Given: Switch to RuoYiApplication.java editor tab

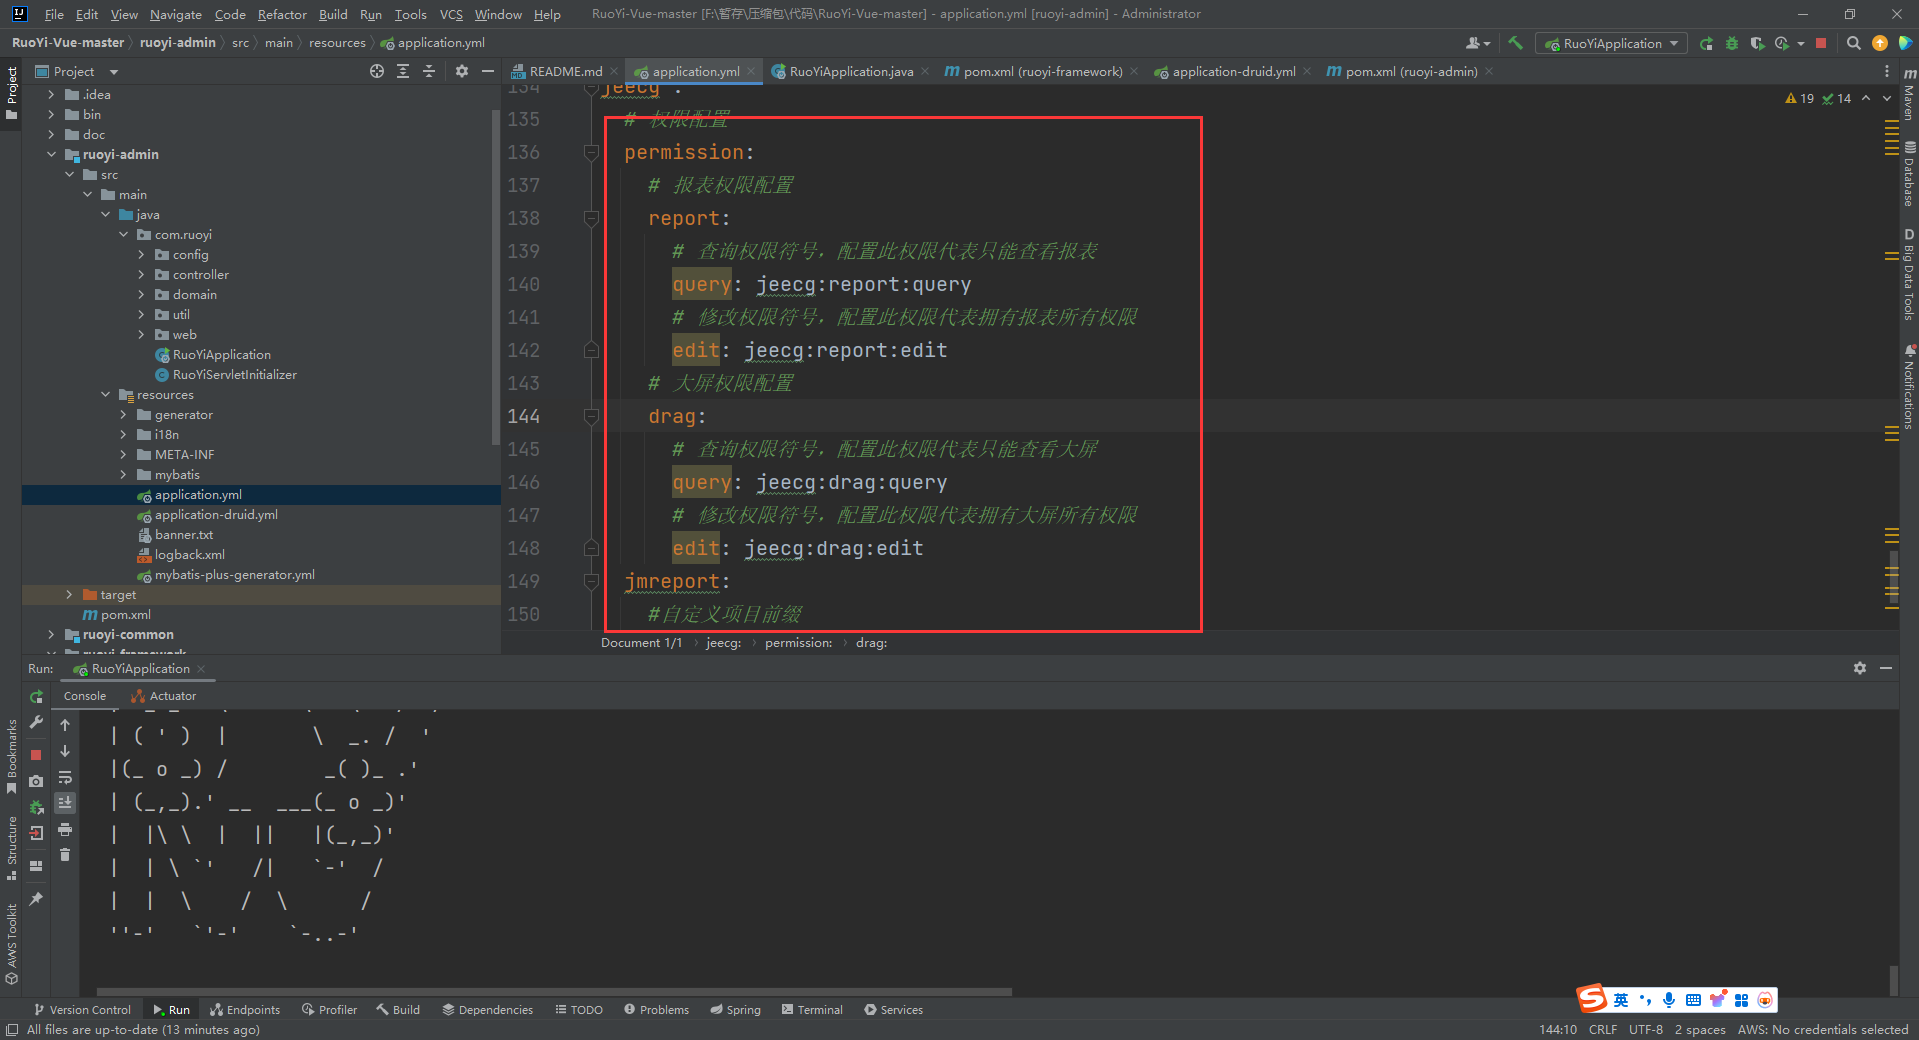Looking at the screenshot, I should (851, 71).
